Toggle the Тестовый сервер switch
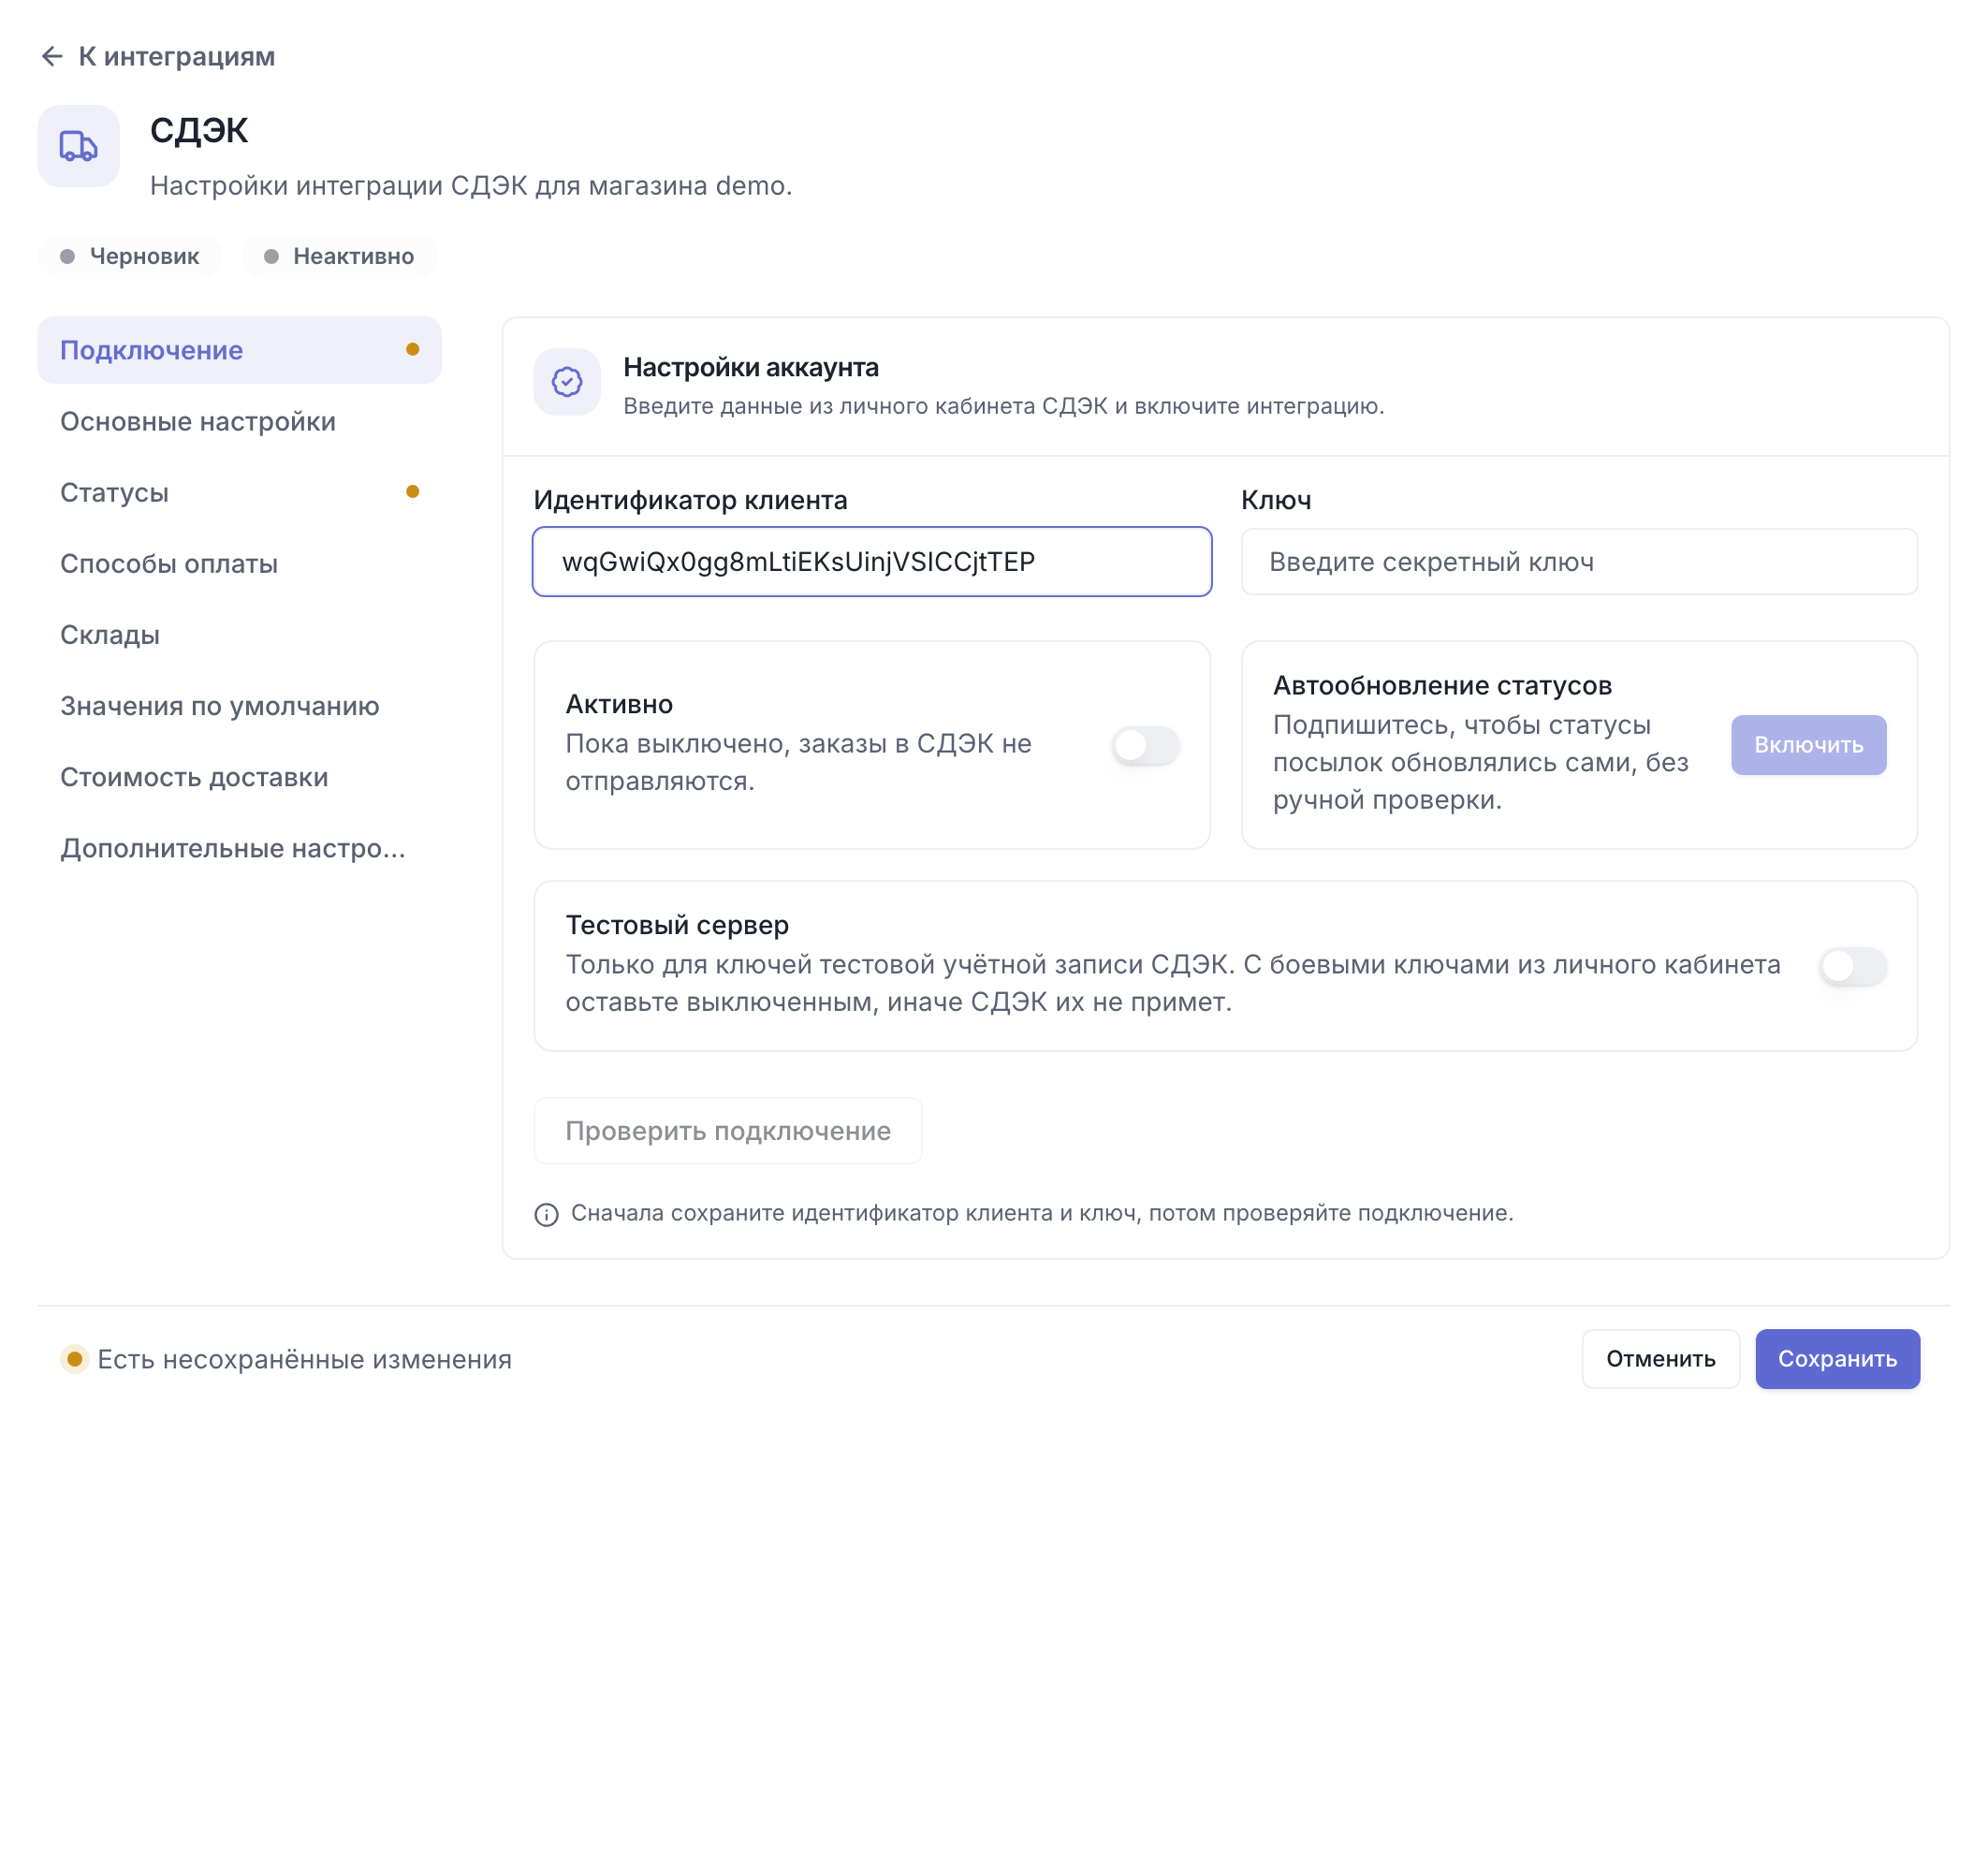This screenshot has width=1988, height=1872. pos(1853,966)
